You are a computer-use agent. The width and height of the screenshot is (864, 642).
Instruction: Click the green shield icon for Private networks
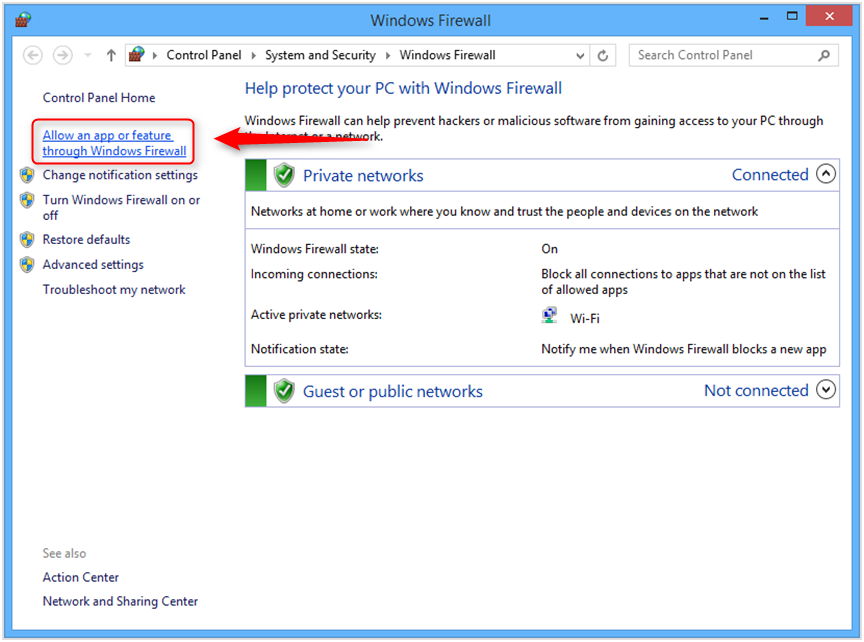point(284,175)
